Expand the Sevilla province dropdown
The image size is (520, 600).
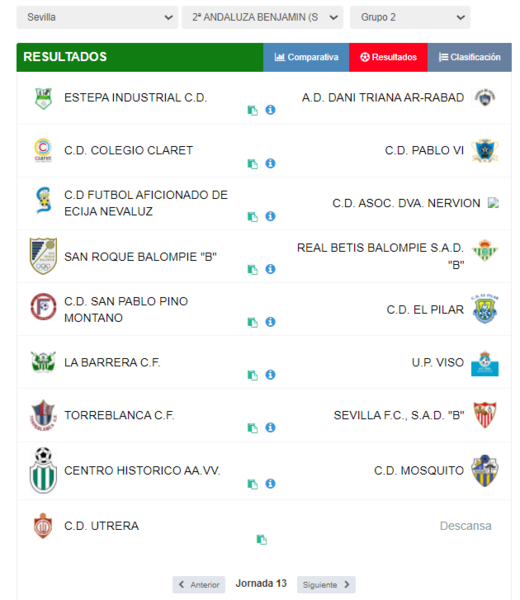[97, 17]
